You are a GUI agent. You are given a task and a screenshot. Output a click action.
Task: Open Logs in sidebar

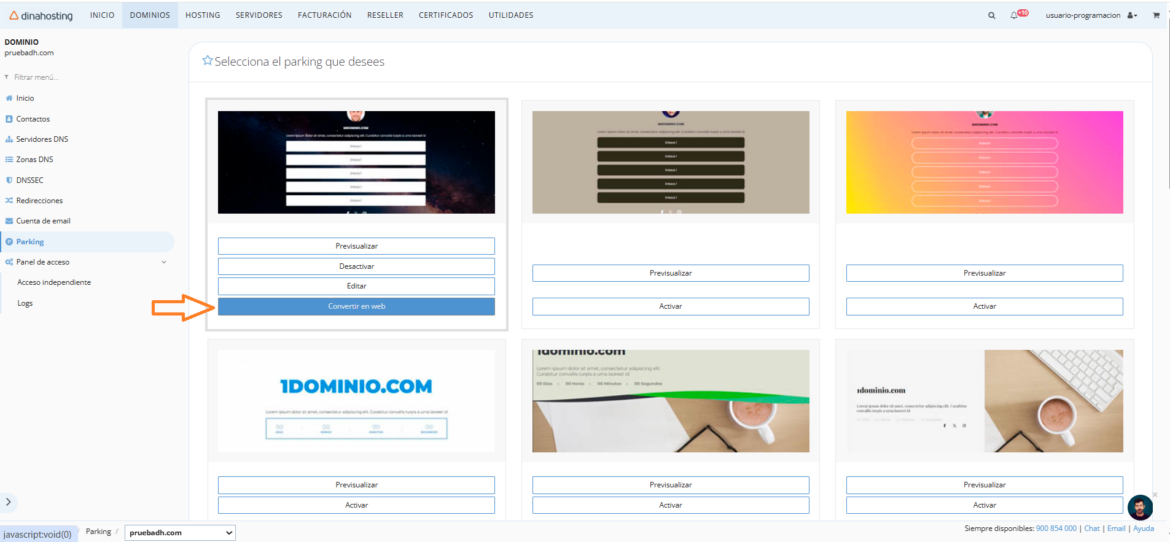coord(25,303)
